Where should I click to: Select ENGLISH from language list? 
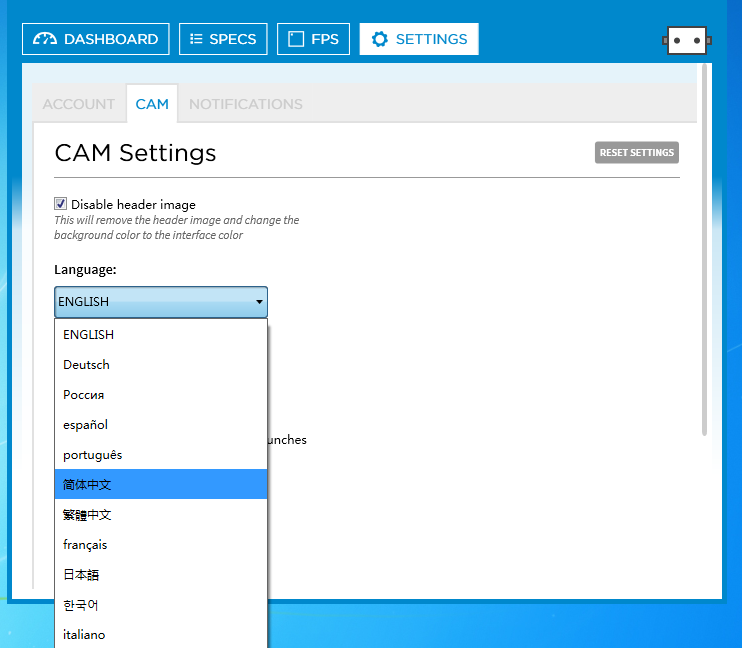pos(89,335)
